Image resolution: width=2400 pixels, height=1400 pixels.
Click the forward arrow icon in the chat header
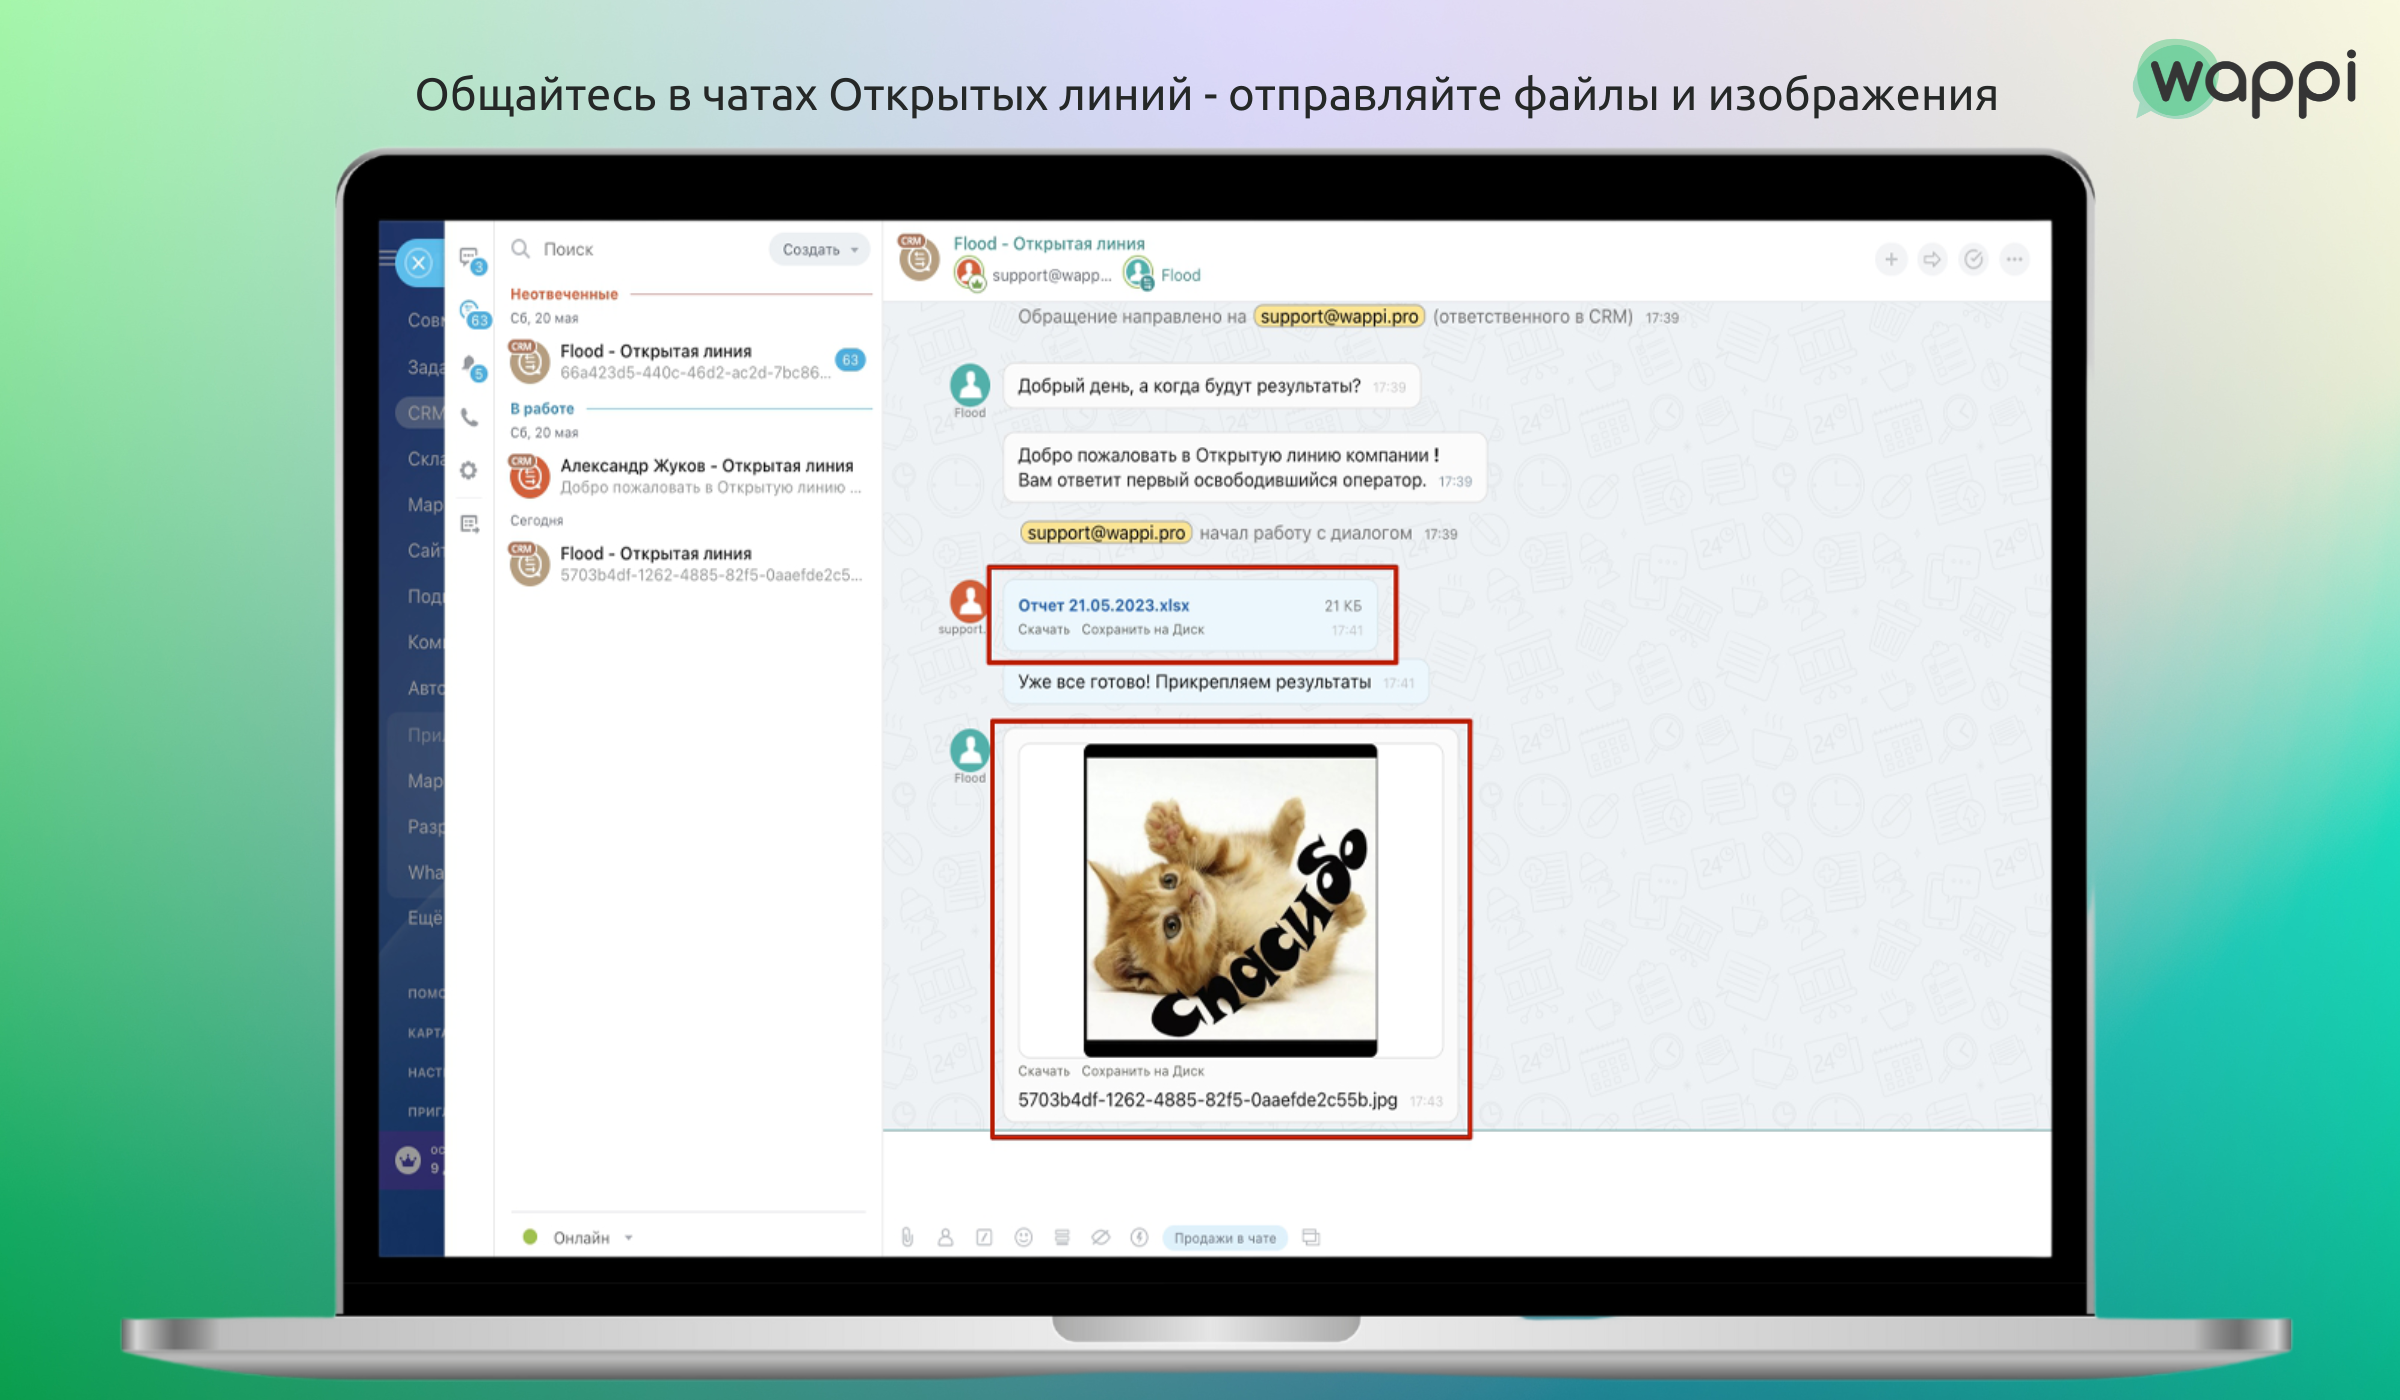[1932, 260]
